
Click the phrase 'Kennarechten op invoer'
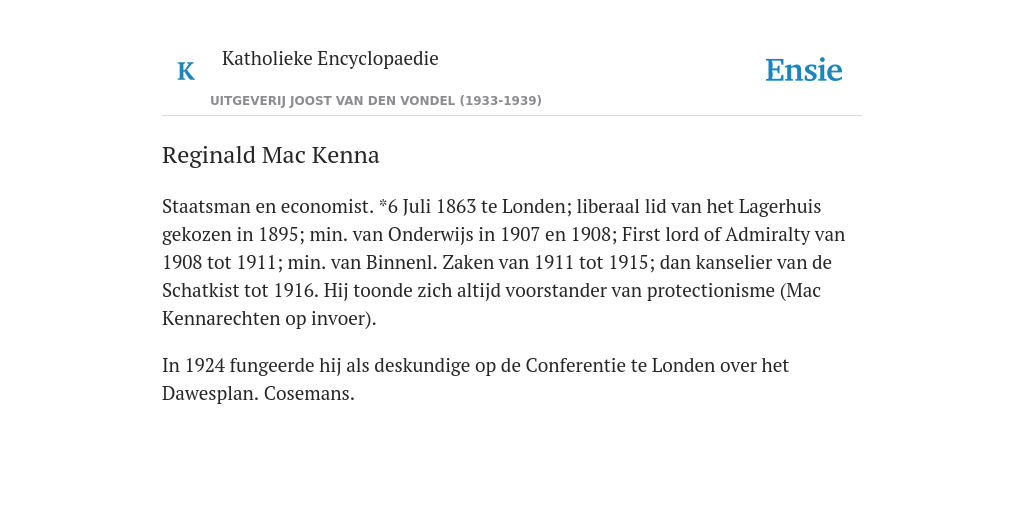266,319
